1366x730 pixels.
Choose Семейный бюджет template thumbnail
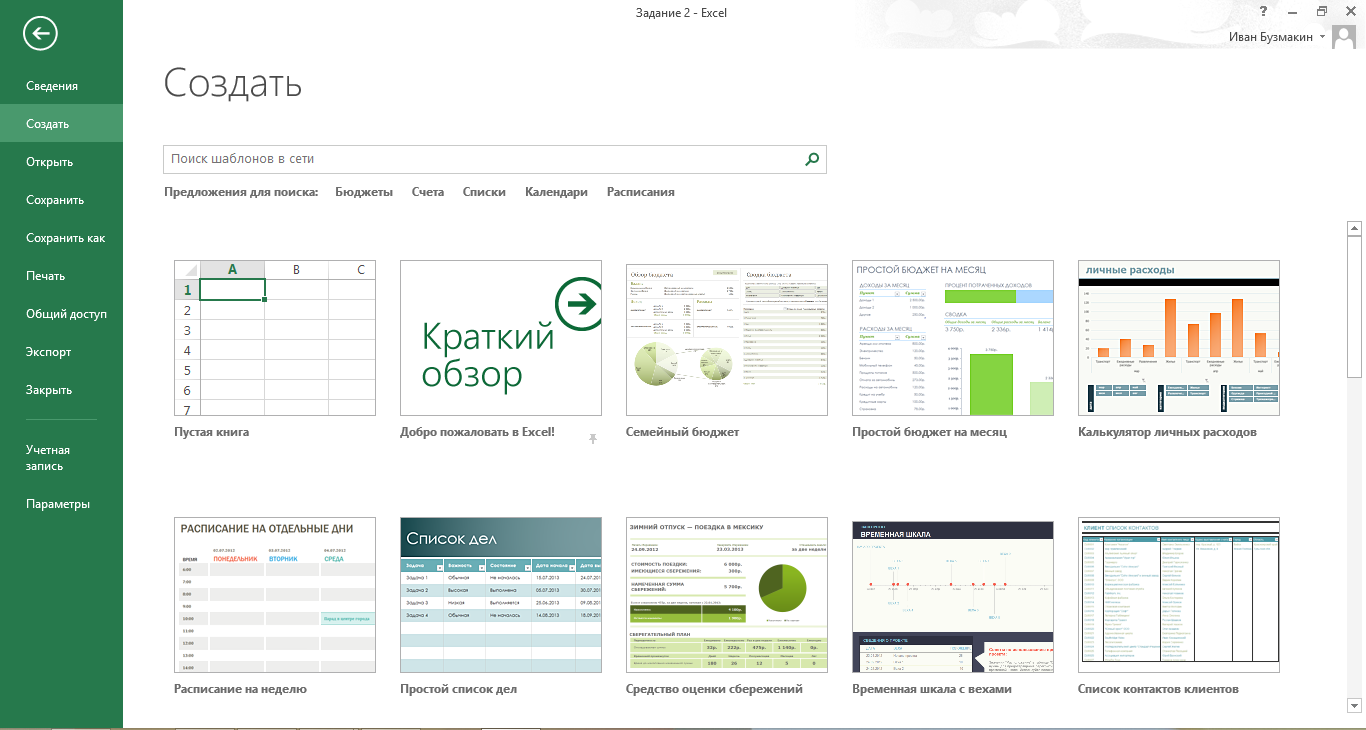pyautogui.click(x=727, y=340)
